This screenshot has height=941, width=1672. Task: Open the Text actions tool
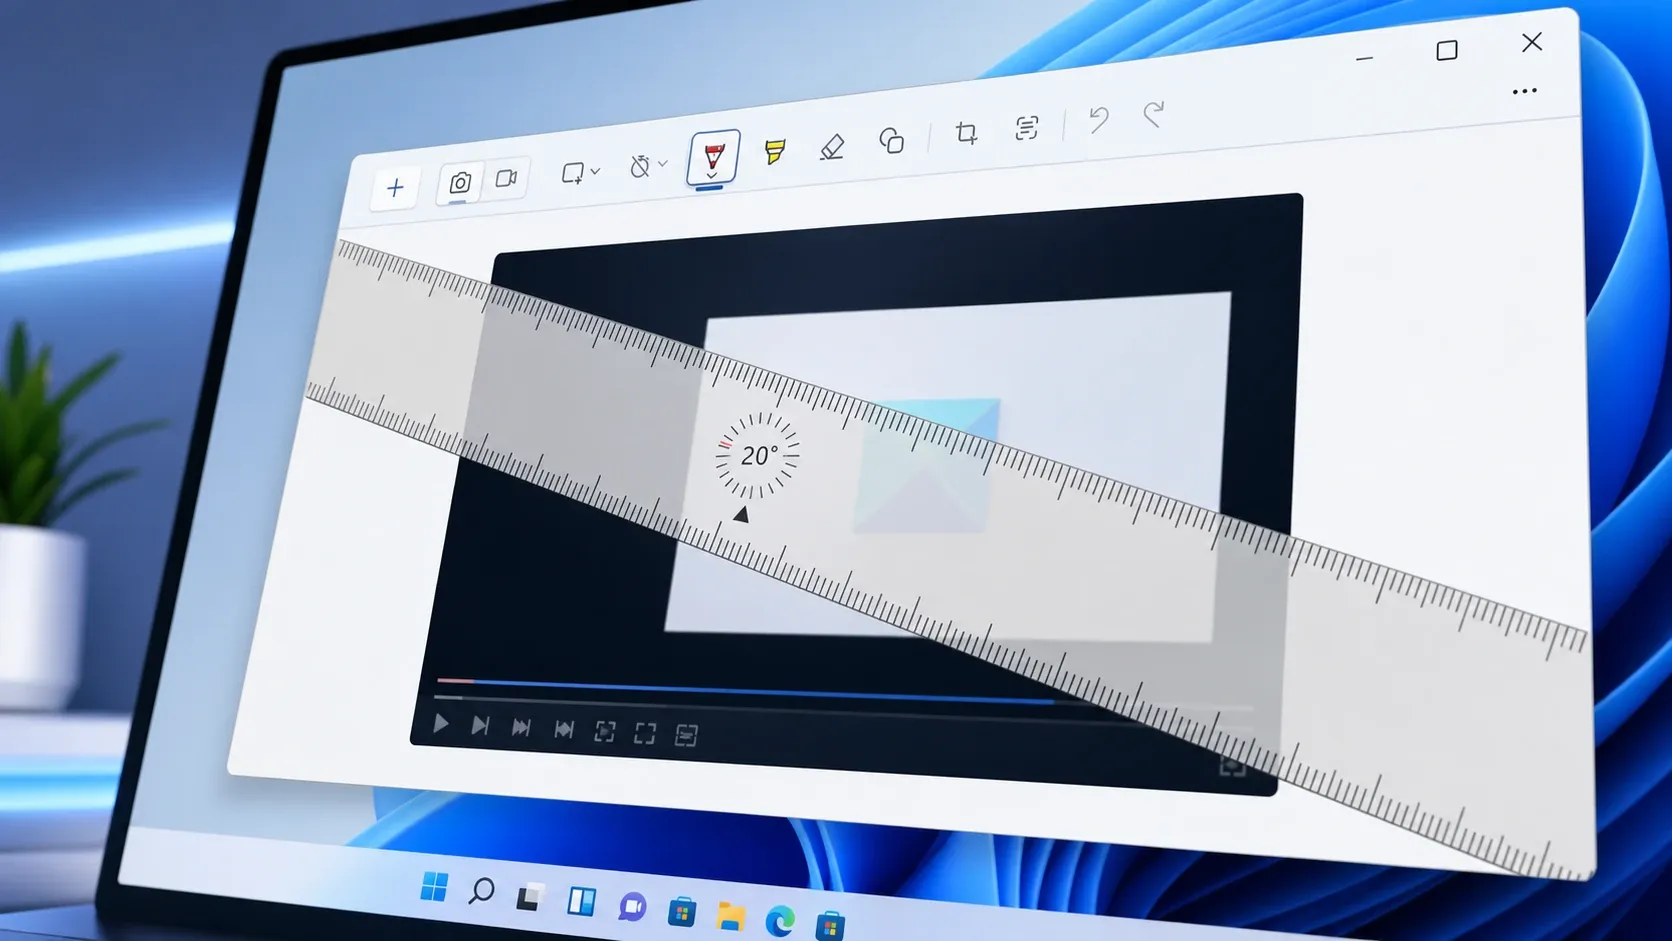[x=1026, y=127]
